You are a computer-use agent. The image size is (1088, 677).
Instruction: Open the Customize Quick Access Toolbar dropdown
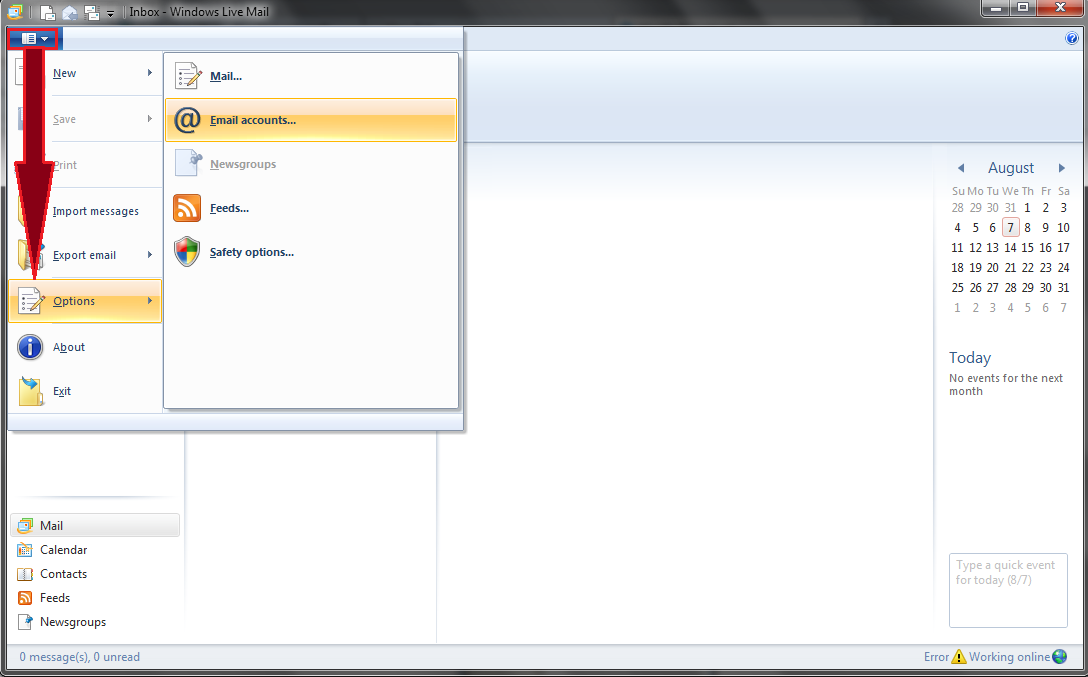pyautogui.click(x=110, y=13)
